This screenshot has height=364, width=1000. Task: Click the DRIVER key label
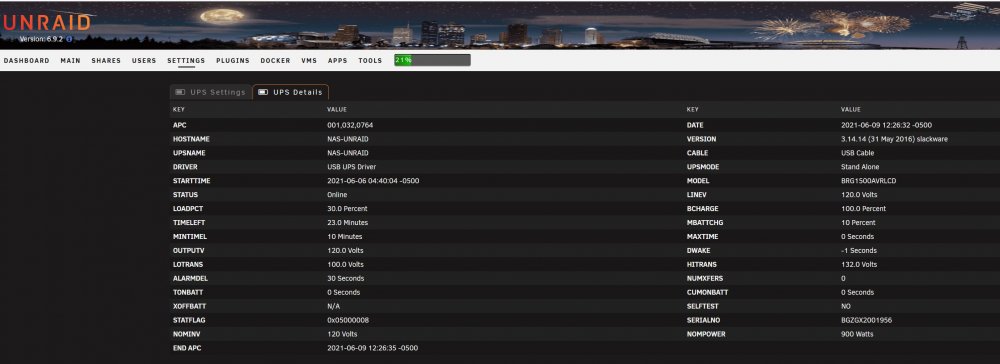(x=185, y=167)
